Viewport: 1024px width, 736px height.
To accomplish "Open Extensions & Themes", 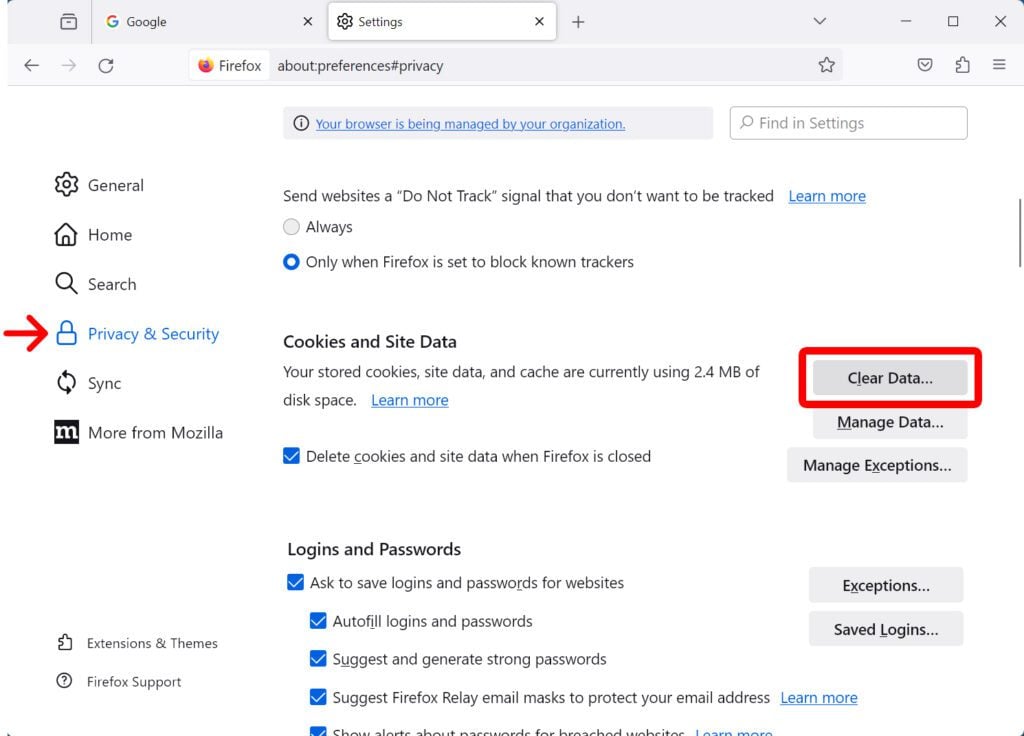I will (x=152, y=643).
